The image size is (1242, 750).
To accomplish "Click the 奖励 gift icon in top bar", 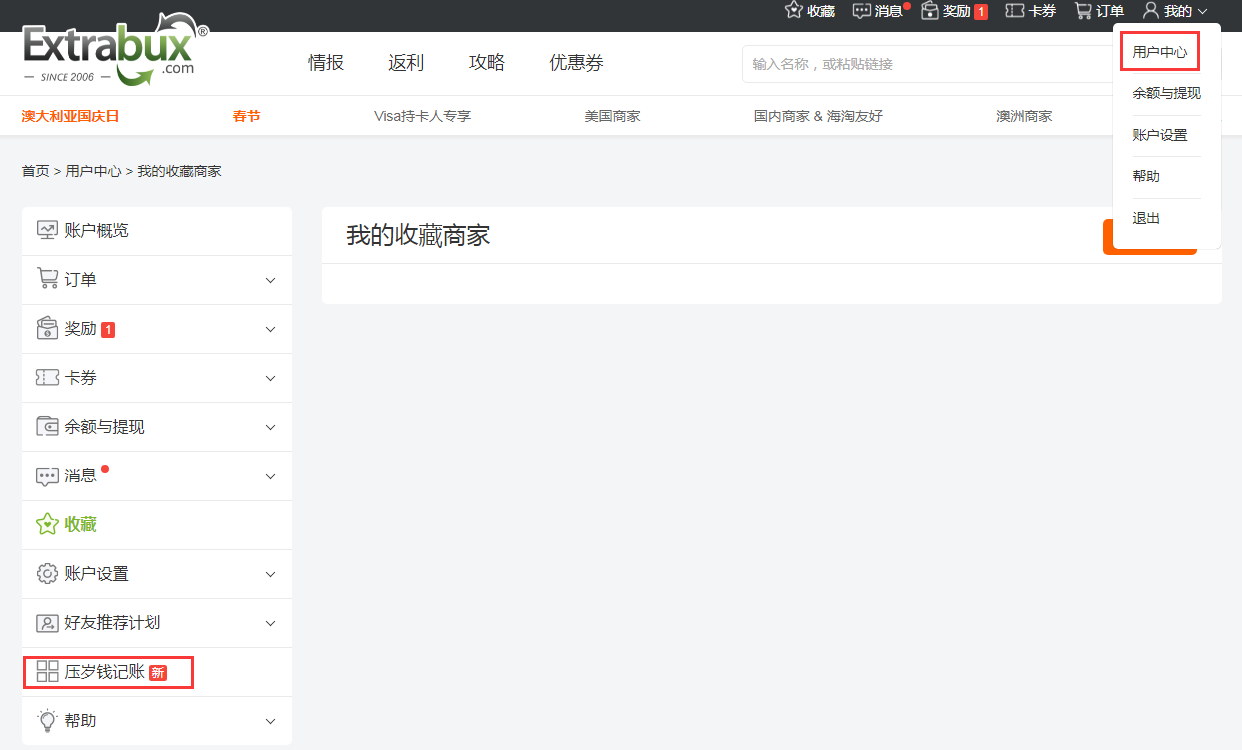I will 930,11.
